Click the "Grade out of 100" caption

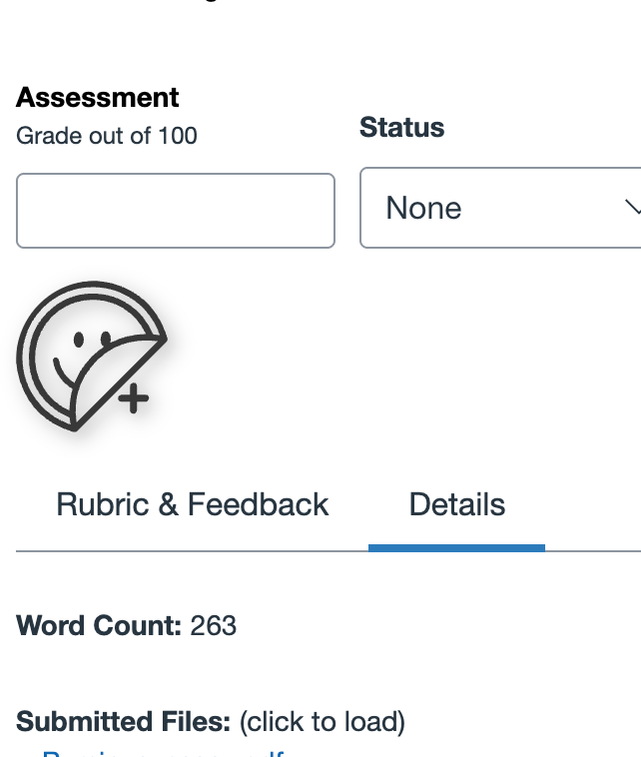(106, 135)
